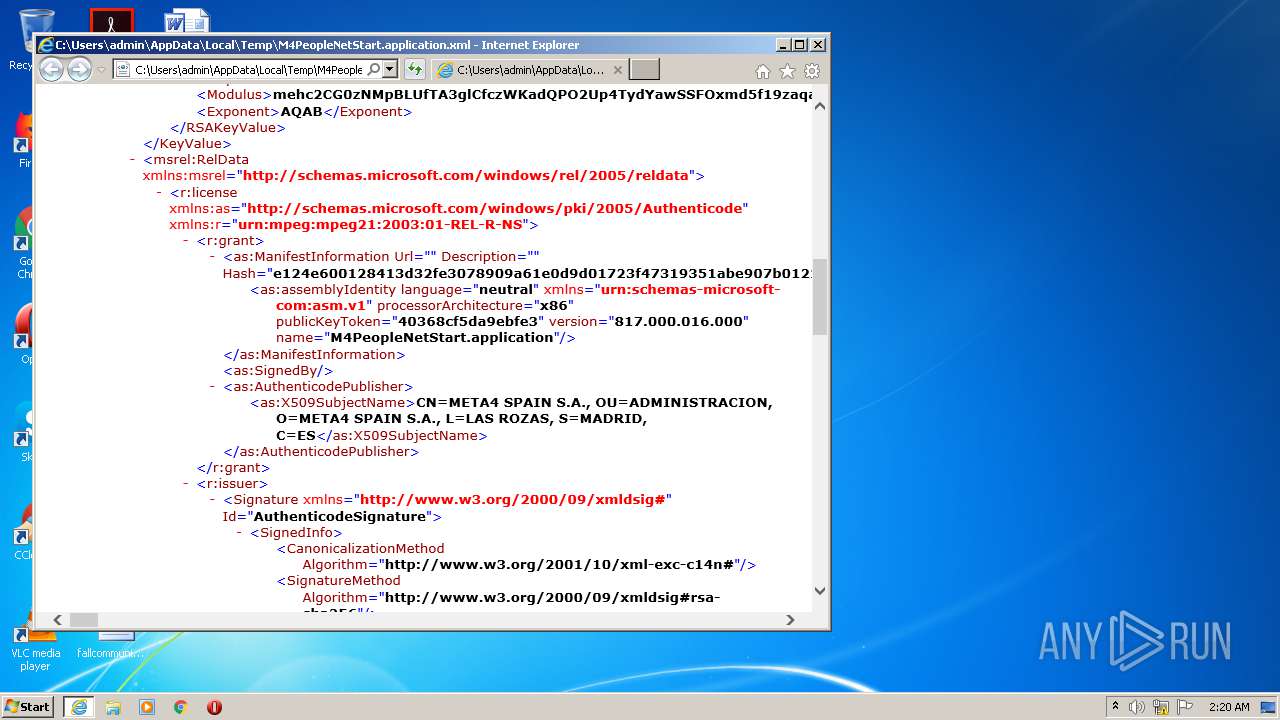This screenshot has height=720, width=1280.
Task: Open Favorites star icon
Action: tap(787, 71)
